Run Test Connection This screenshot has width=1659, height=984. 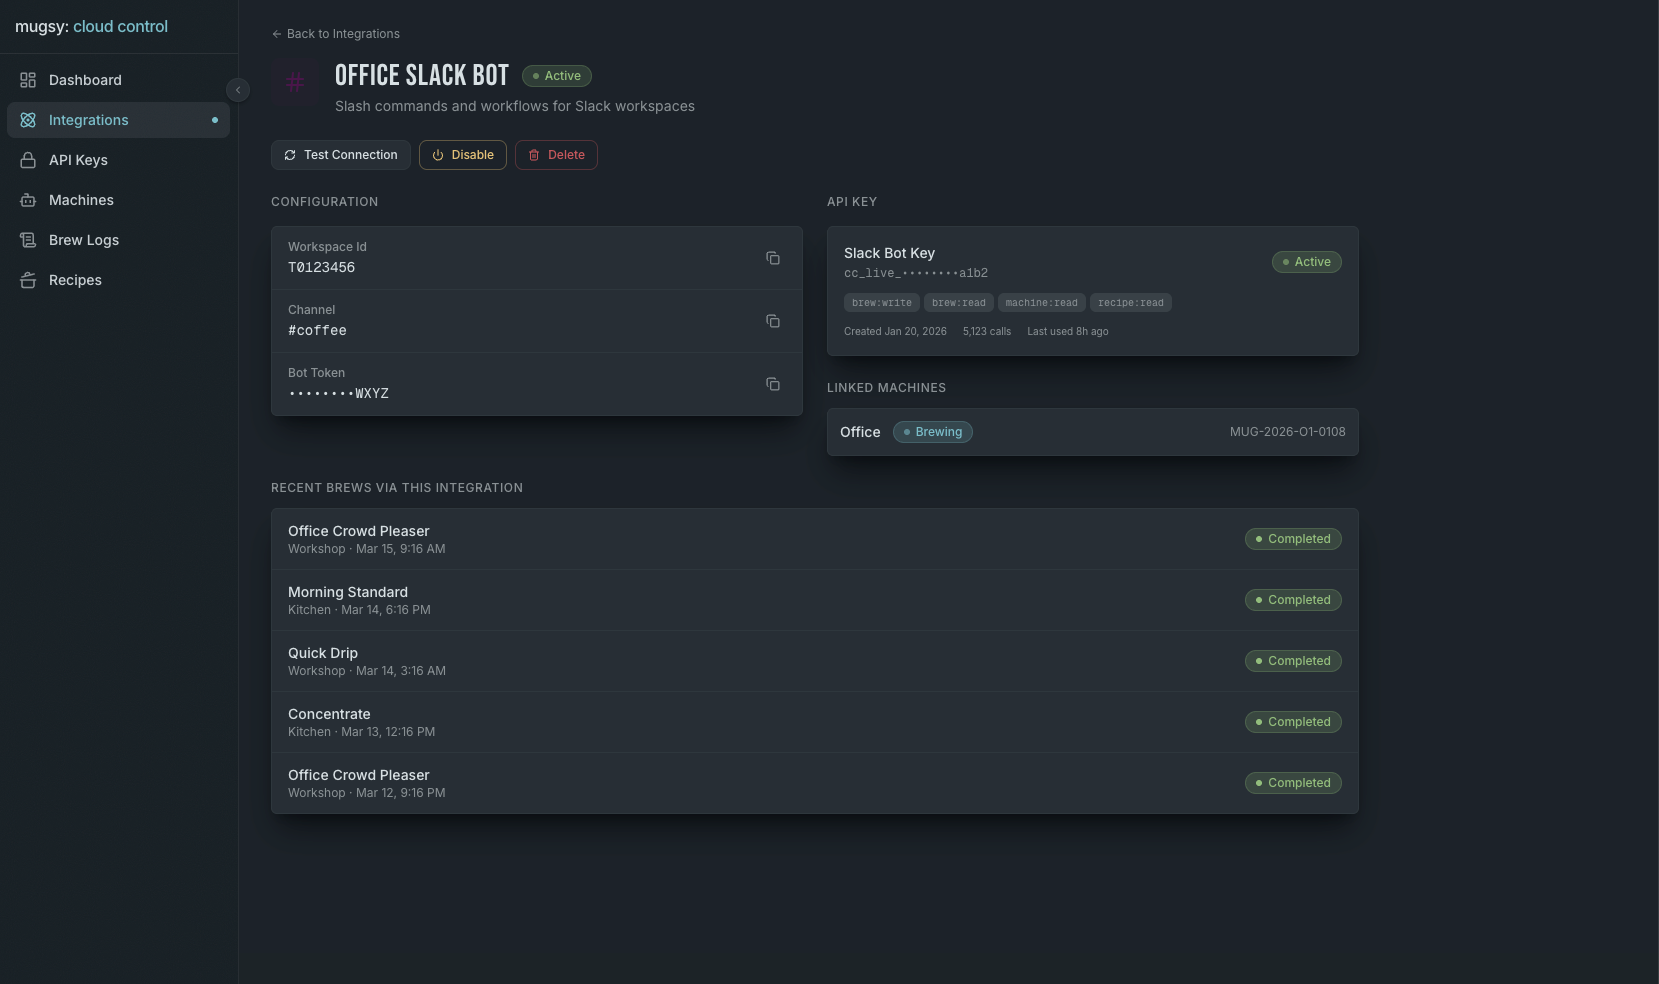pos(341,155)
